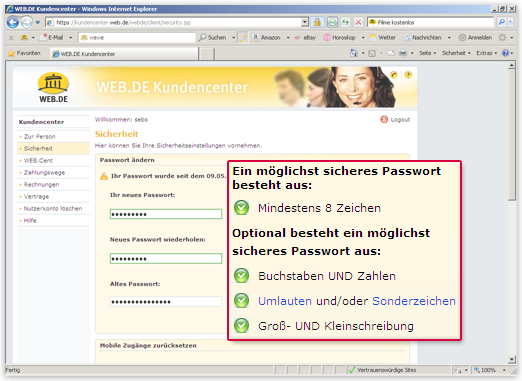Select the WEB.DE Kundencenter browser tab
The image size is (522, 381).
coord(124,54)
